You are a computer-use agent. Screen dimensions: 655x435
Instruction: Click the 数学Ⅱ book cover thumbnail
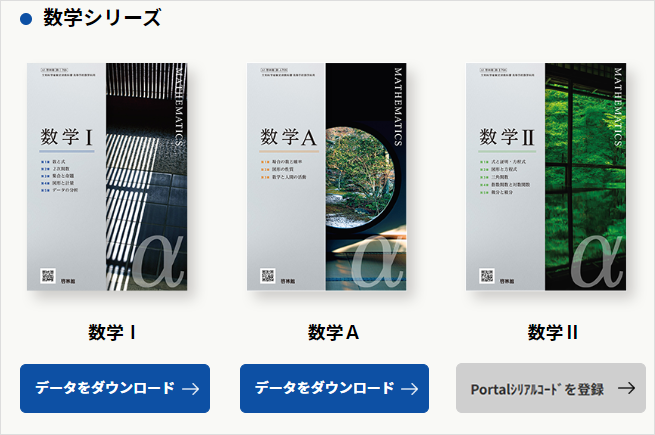[x=546, y=176]
